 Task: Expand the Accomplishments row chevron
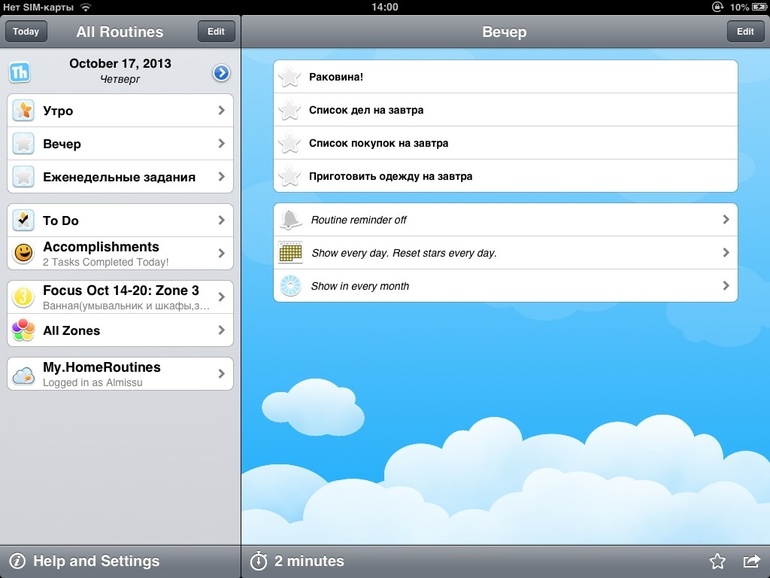pos(221,253)
